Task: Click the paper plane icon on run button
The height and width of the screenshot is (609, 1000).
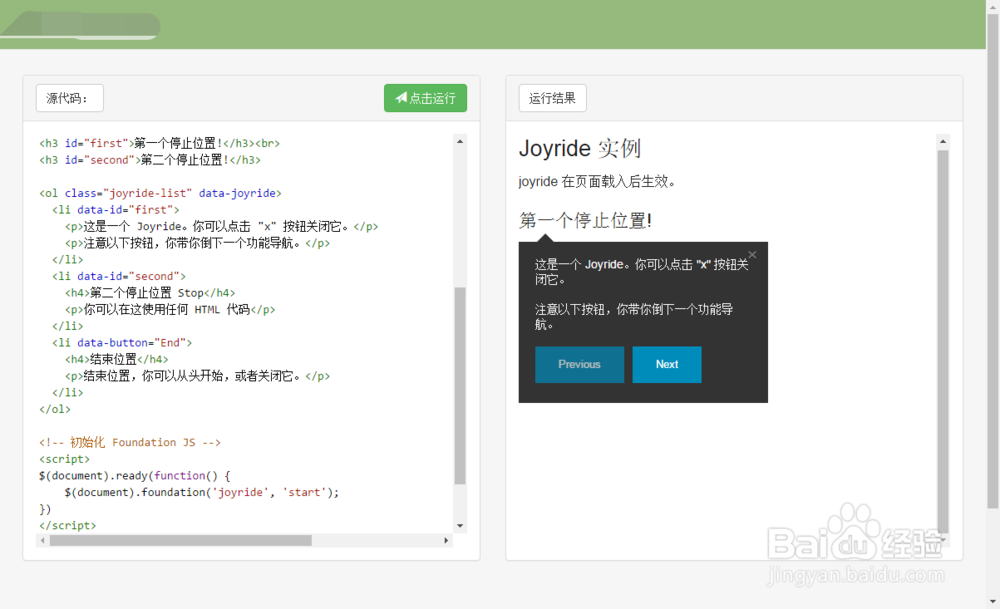Action: pyautogui.click(x=401, y=98)
